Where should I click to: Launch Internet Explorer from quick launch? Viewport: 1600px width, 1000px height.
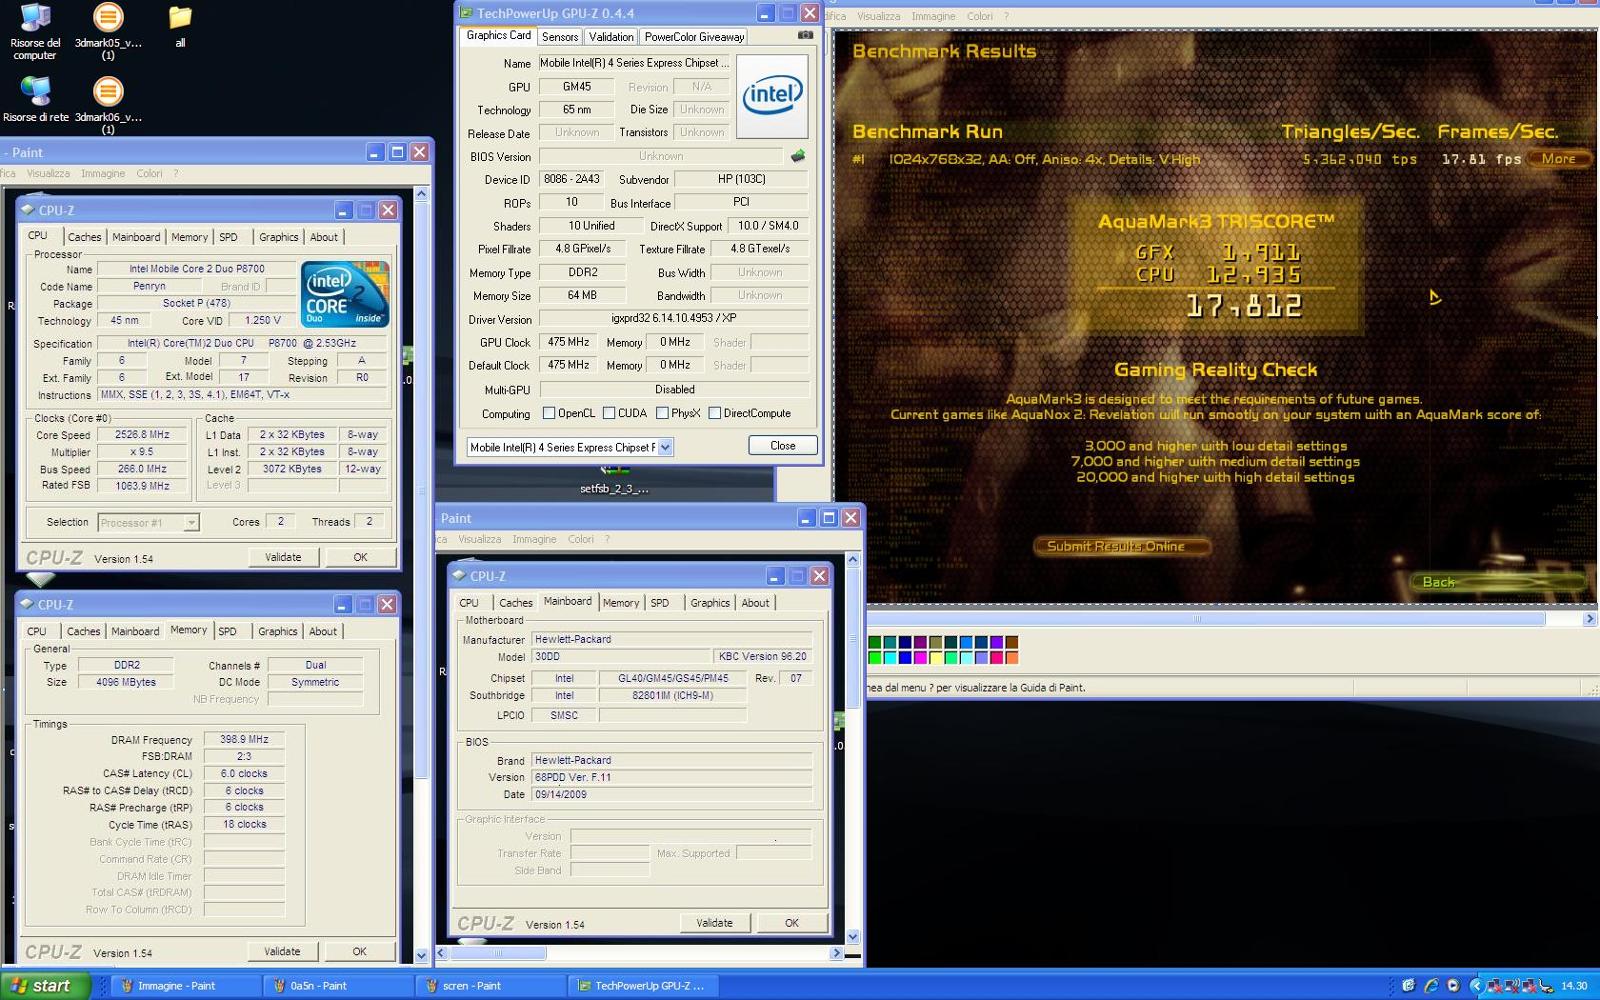point(1431,985)
